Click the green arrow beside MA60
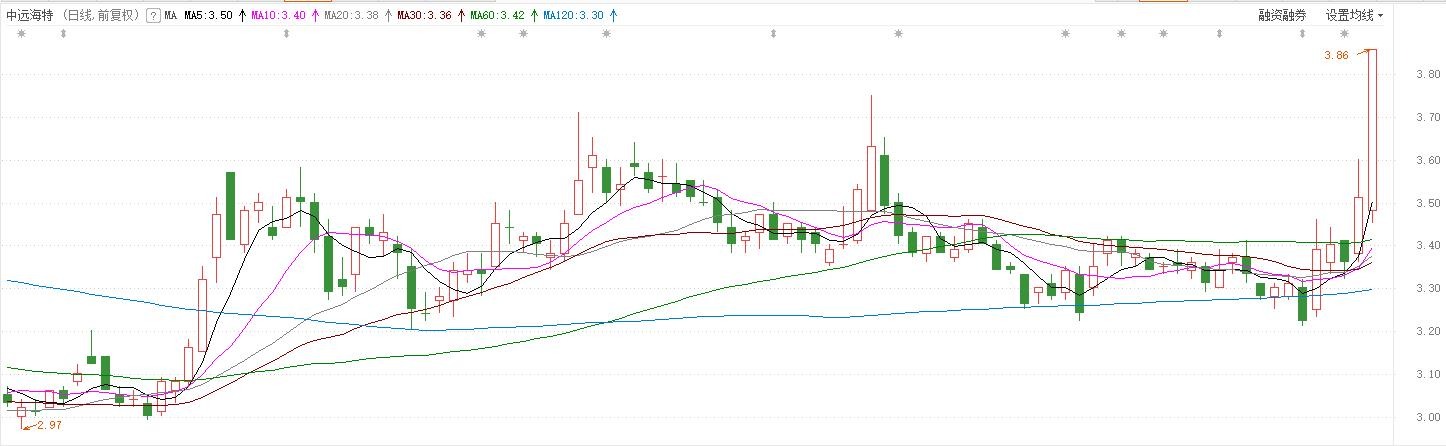Viewport: 1446px width, 446px height. [534, 16]
